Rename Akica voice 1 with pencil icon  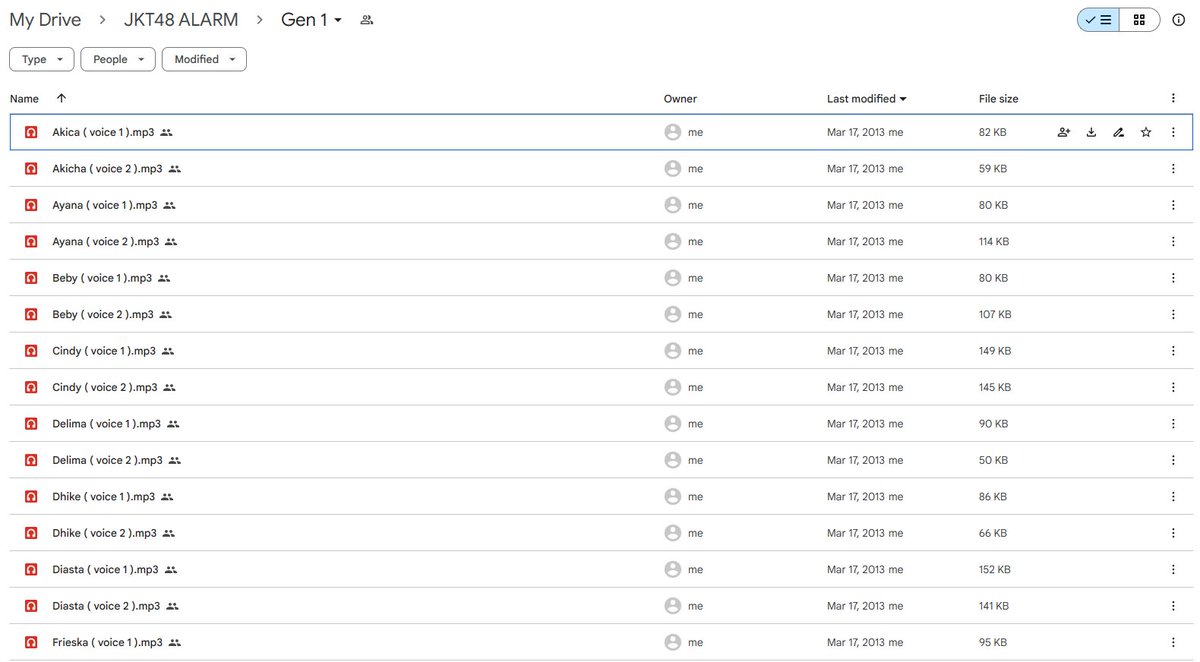[1119, 132]
